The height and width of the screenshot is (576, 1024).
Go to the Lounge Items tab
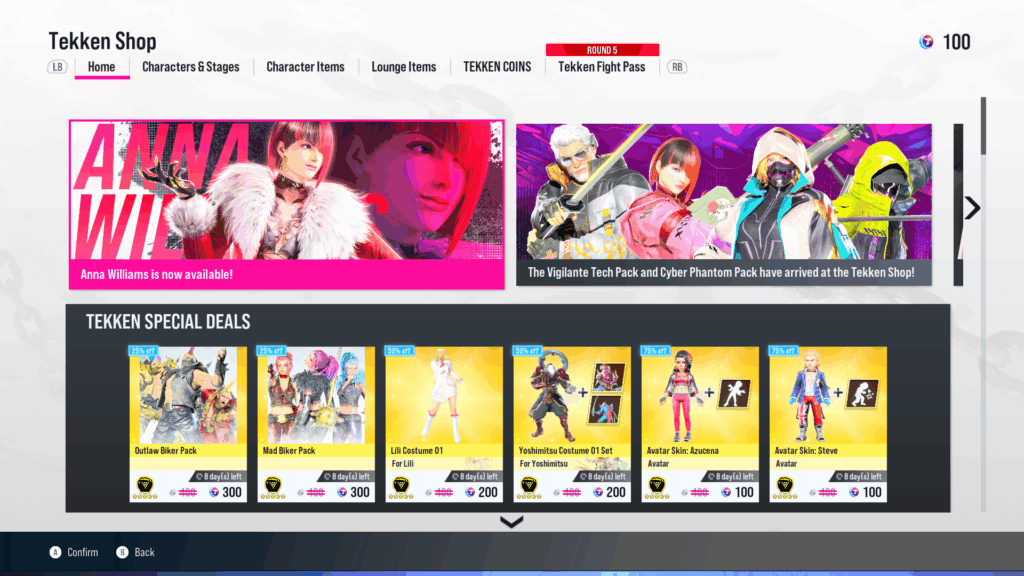pos(404,67)
